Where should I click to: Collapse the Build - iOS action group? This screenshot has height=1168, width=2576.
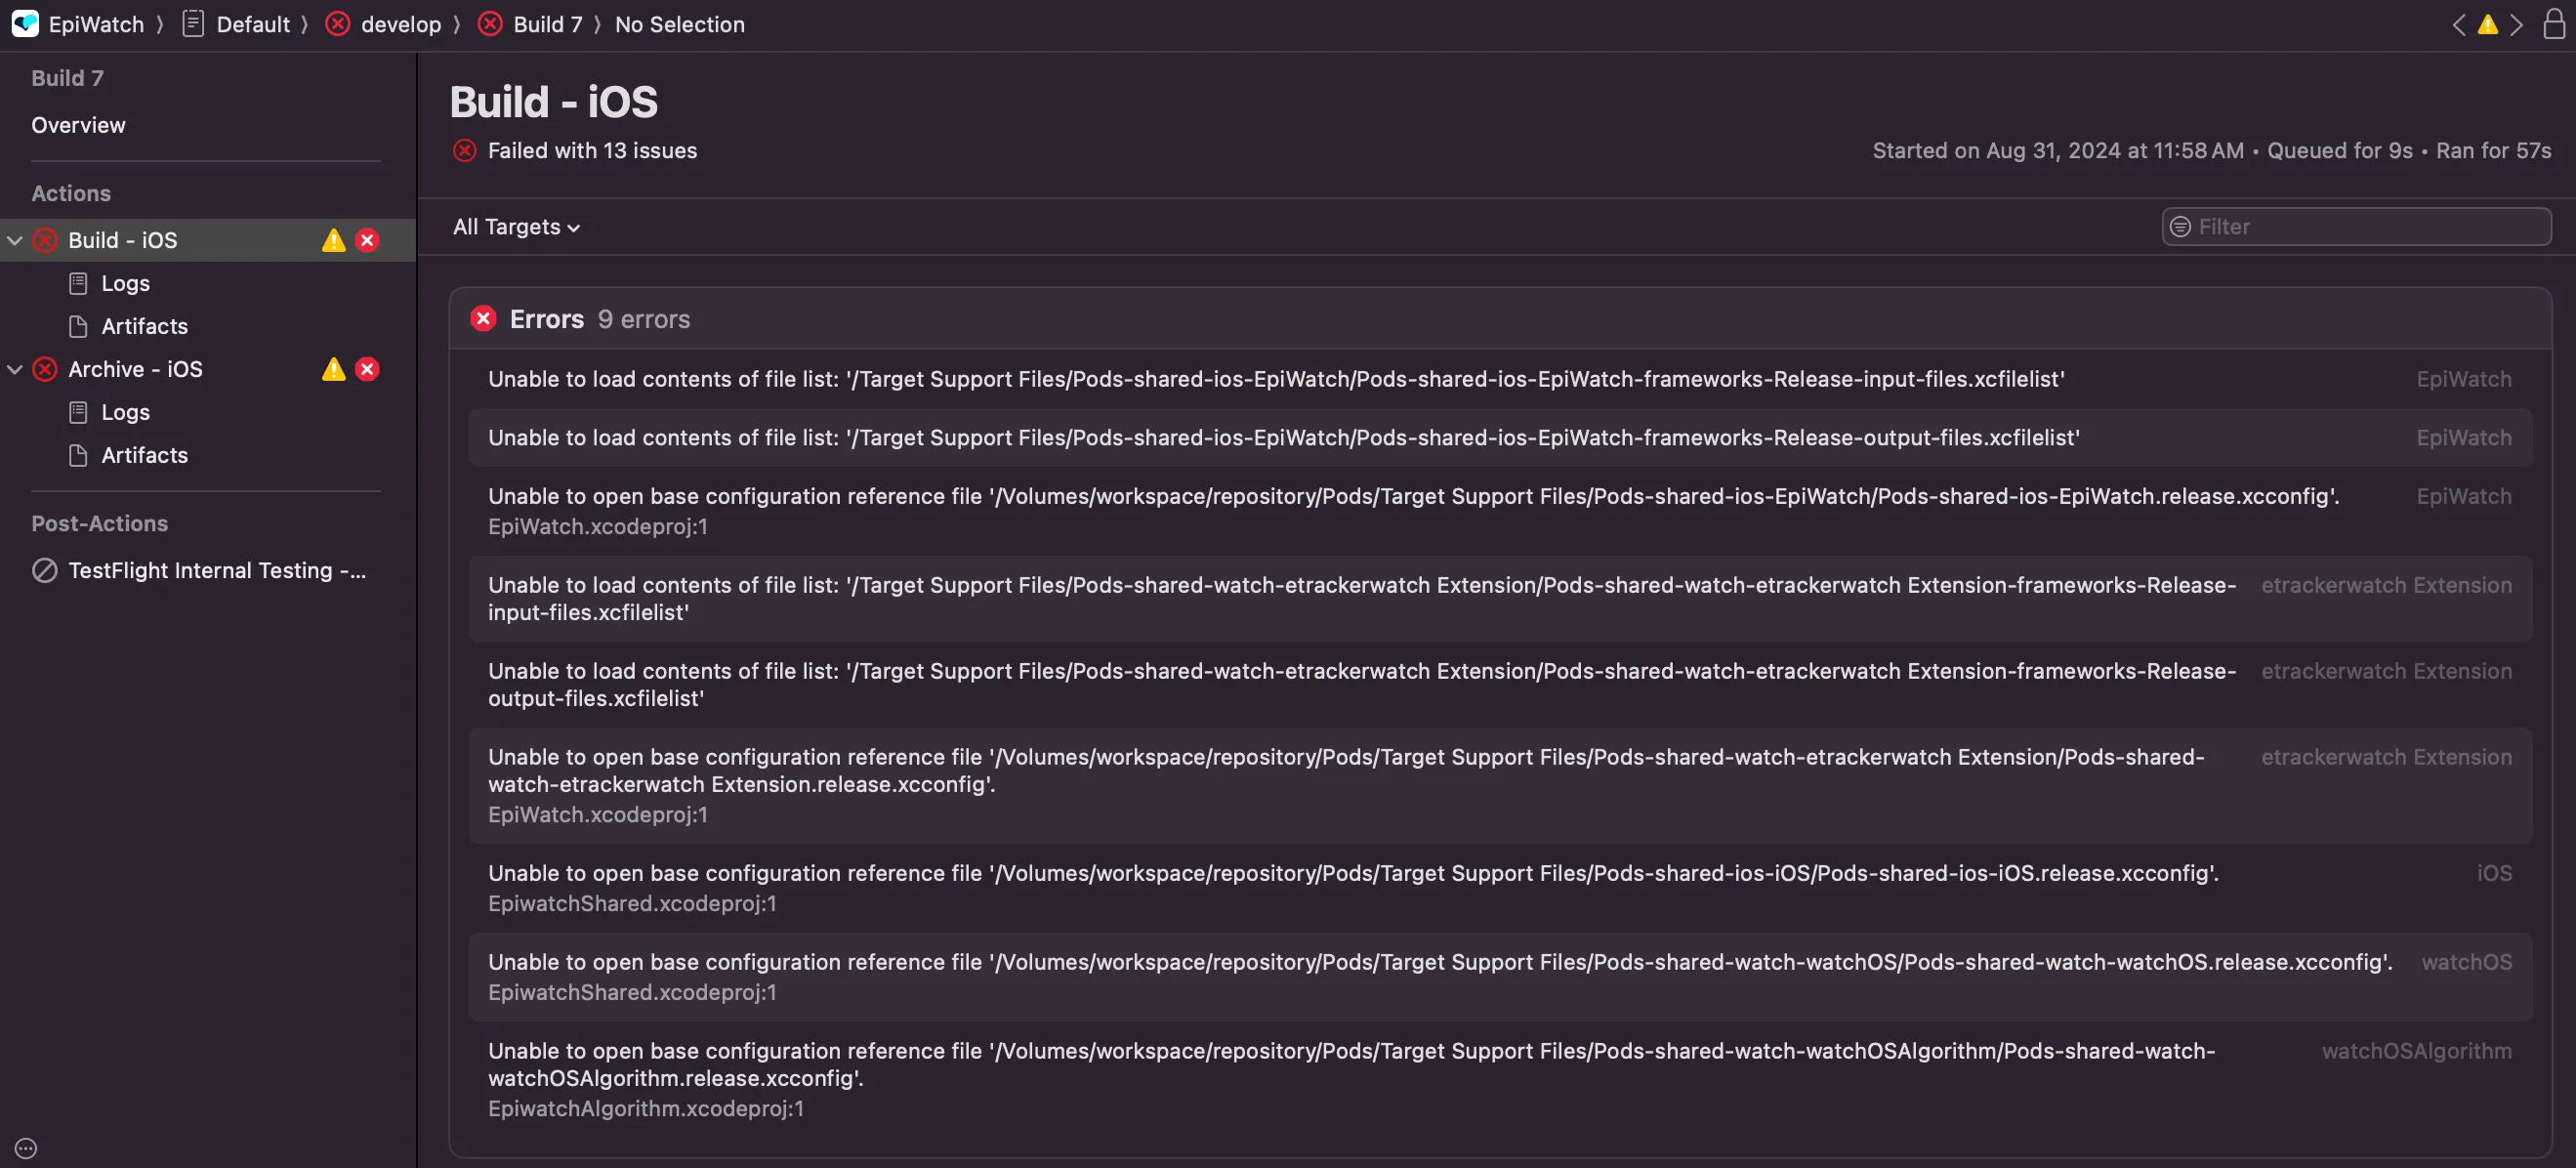[x=14, y=239]
